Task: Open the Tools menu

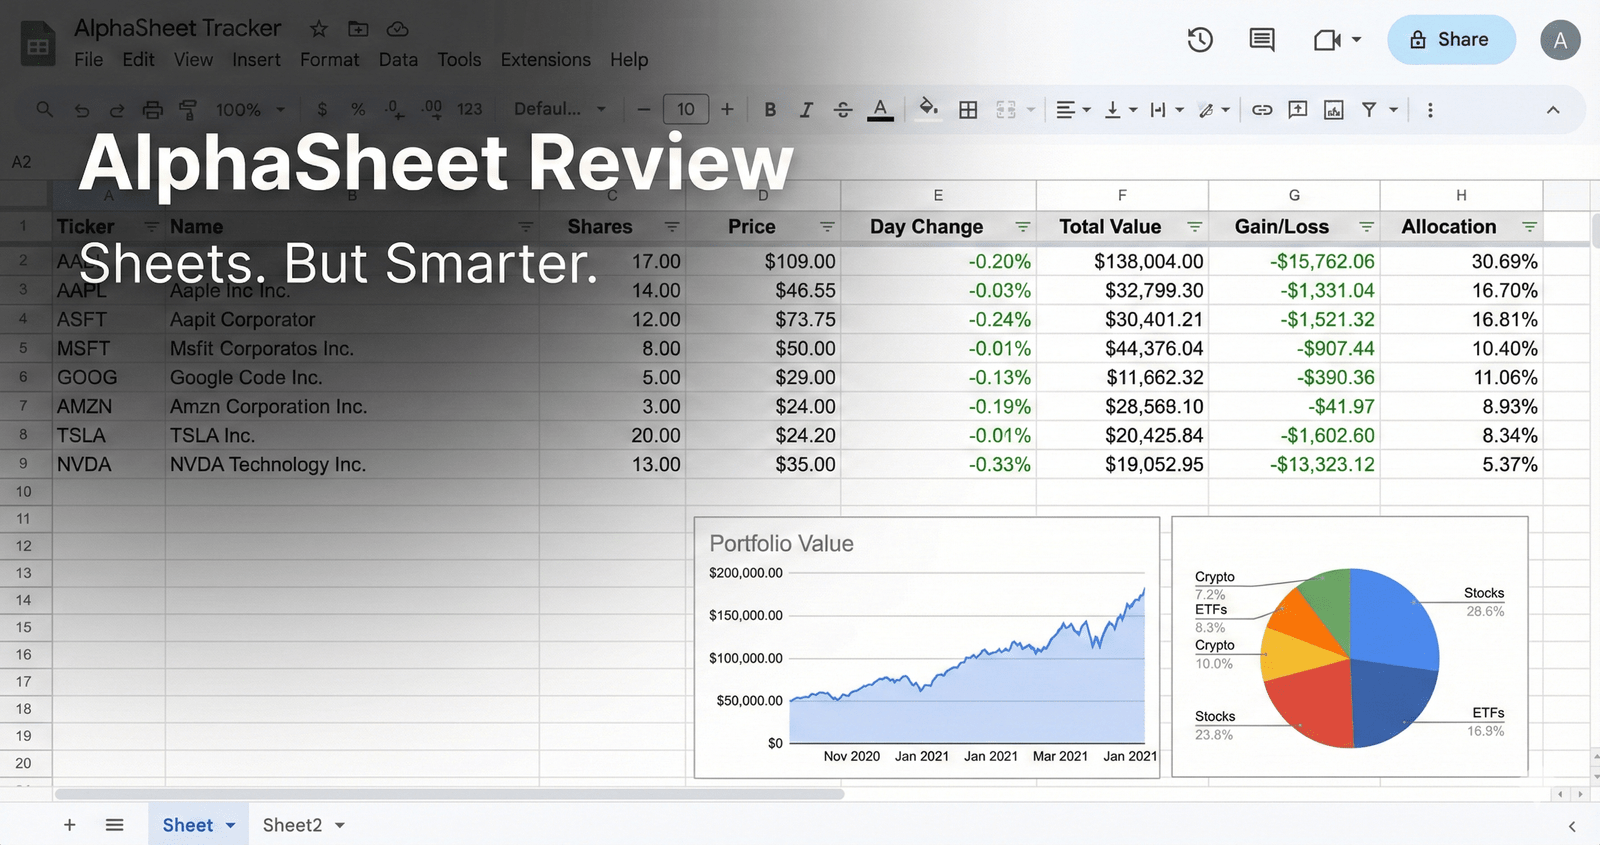Action: click(x=459, y=60)
